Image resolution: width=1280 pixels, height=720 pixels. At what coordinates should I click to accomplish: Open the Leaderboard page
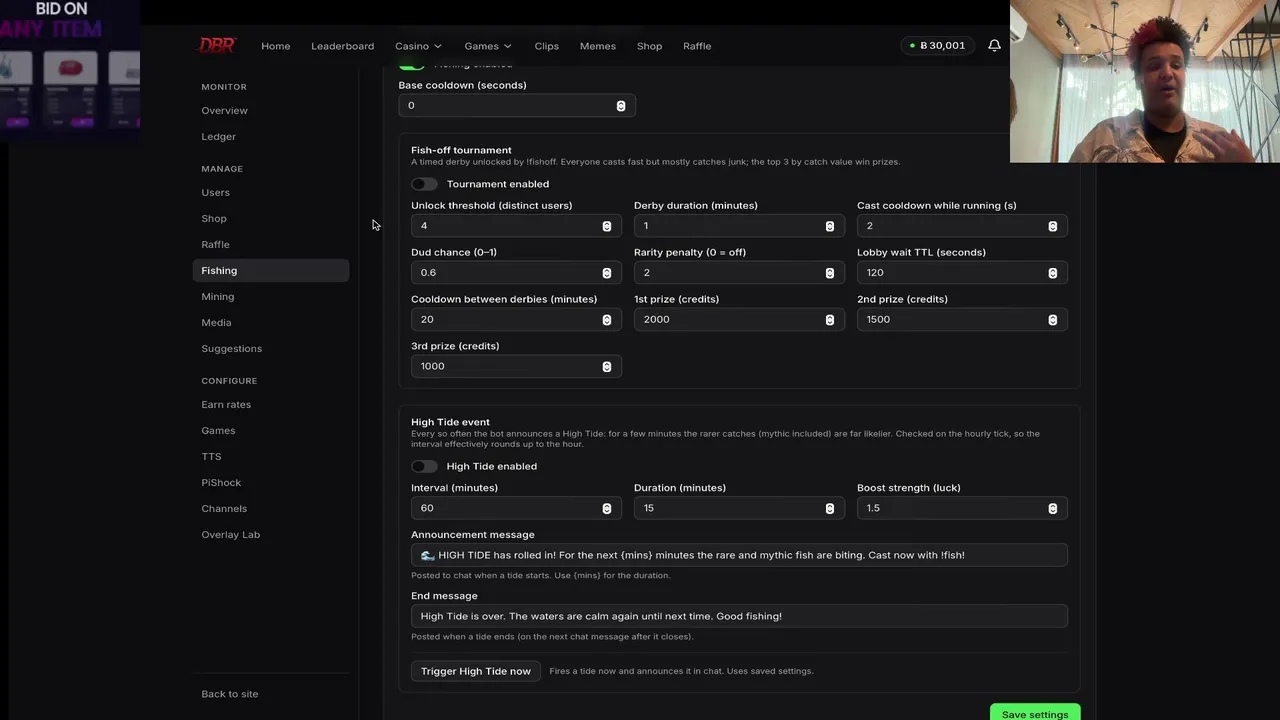[342, 46]
